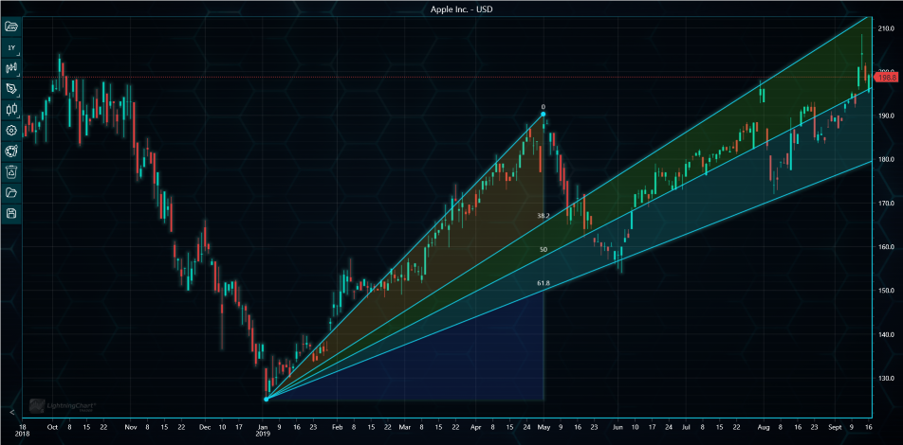Click the 61.8 fan level label
This screenshot has height=445, width=903.
(543, 283)
